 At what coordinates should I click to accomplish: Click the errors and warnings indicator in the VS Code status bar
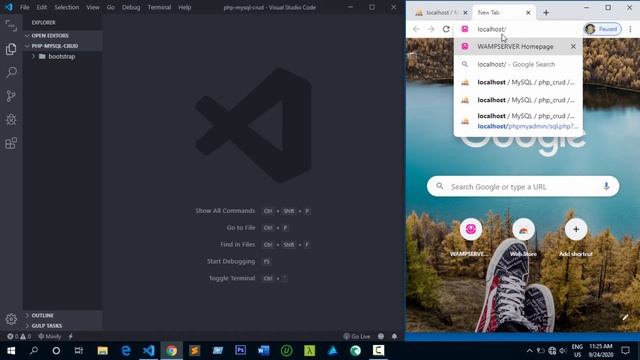click(x=19, y=336)
